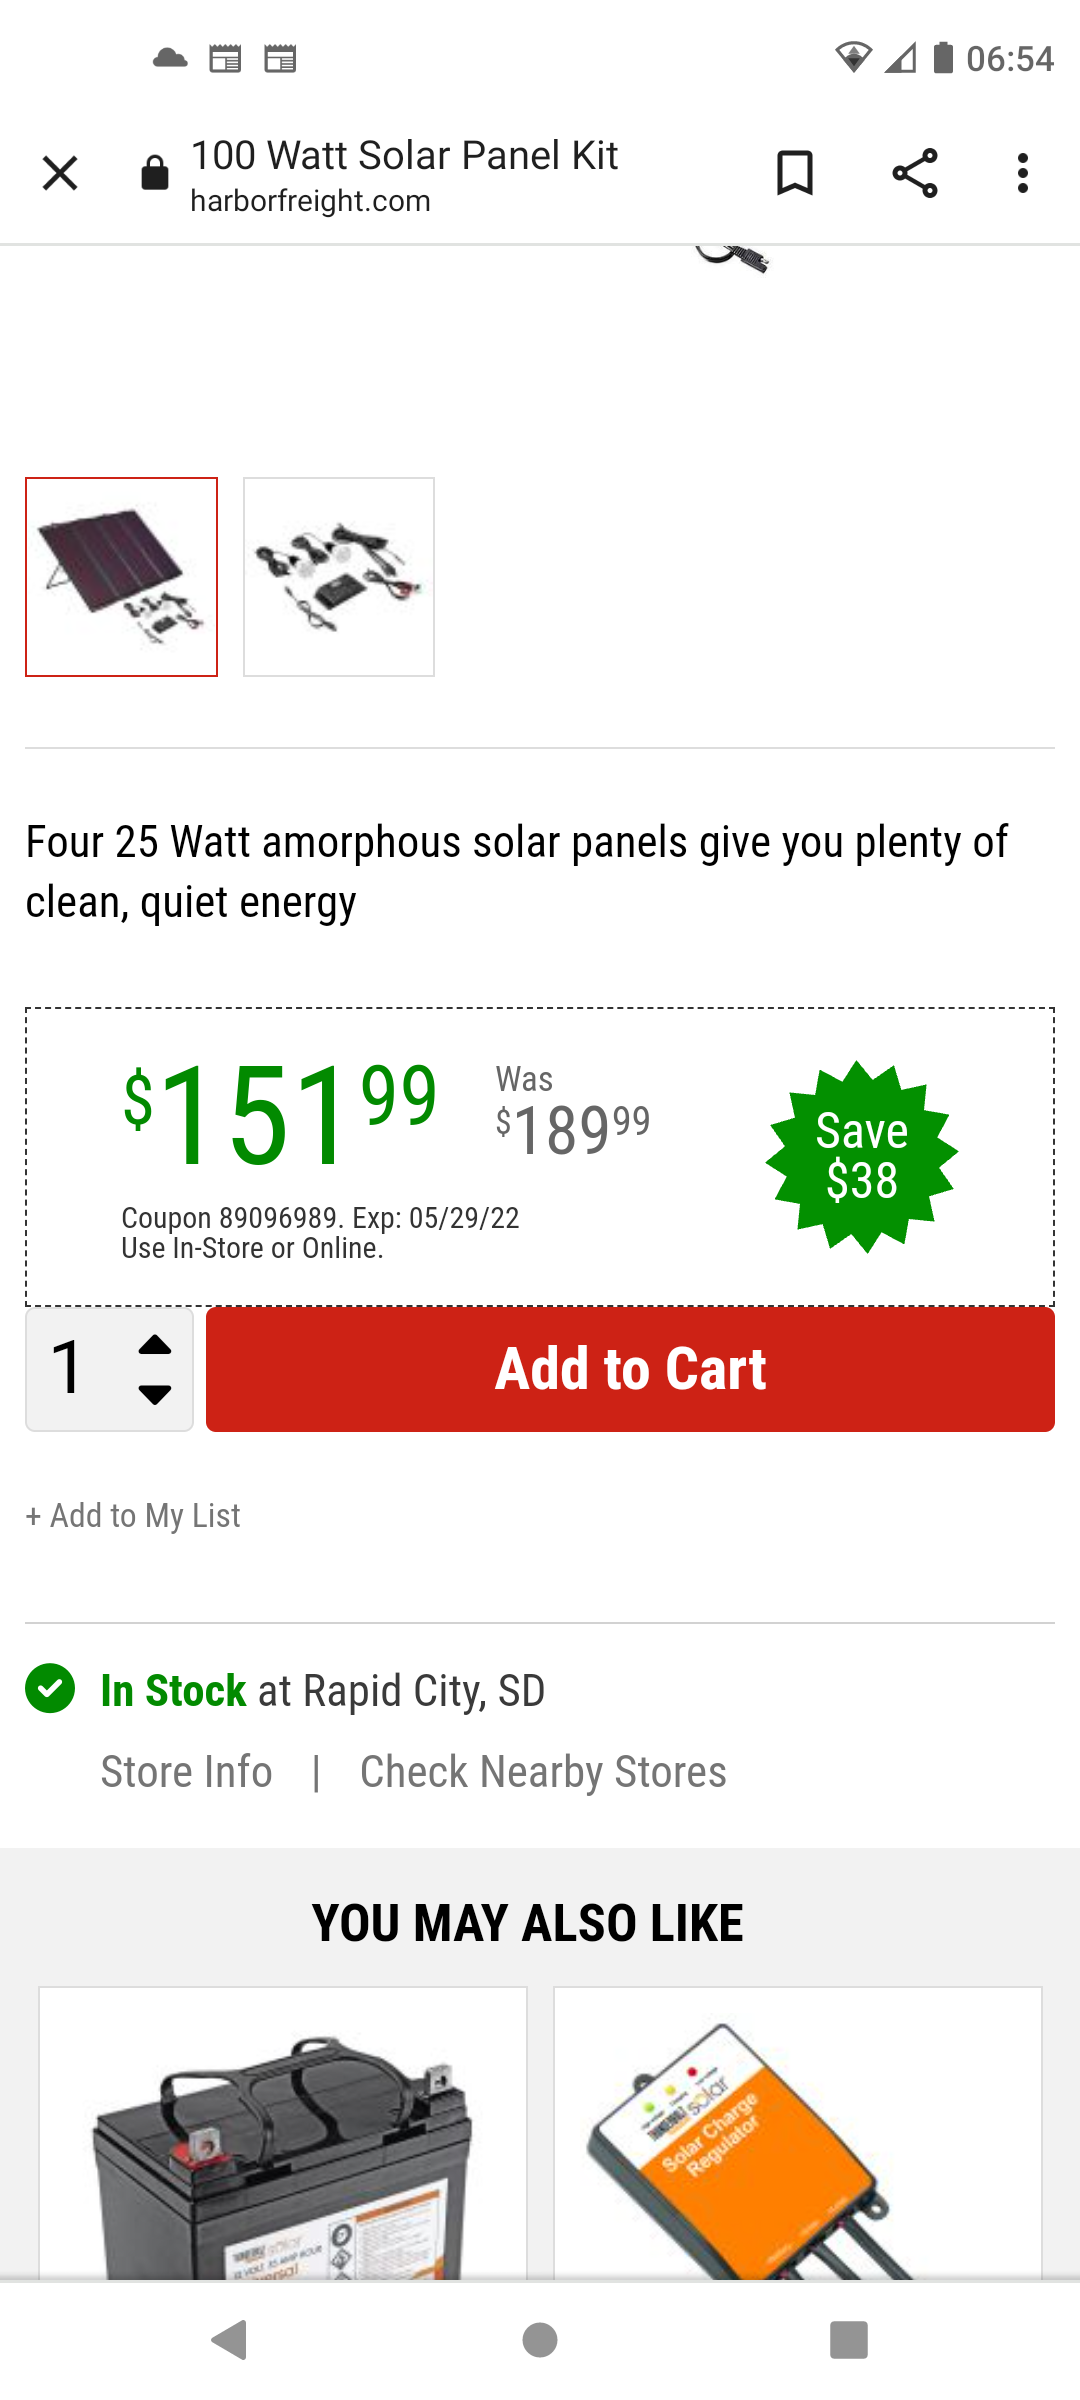The height and width of the screenshot is (2400, 1080).
Task: Open the three-dot overflow menu
Action: point(1022,173)
